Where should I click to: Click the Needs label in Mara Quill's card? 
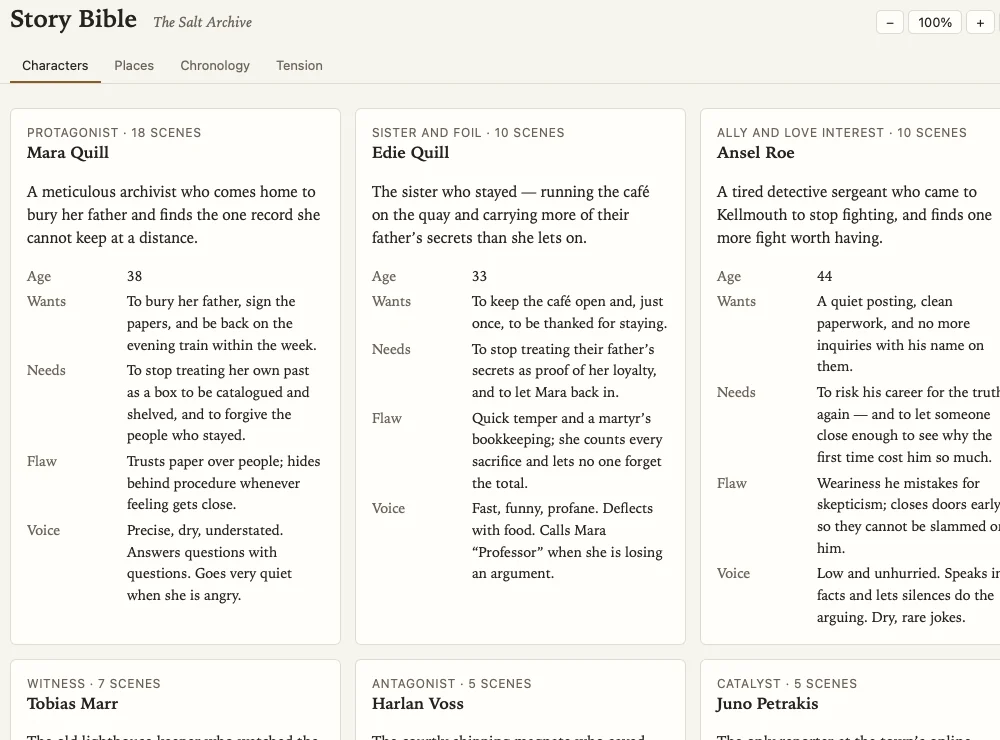[x=46, y=370]
